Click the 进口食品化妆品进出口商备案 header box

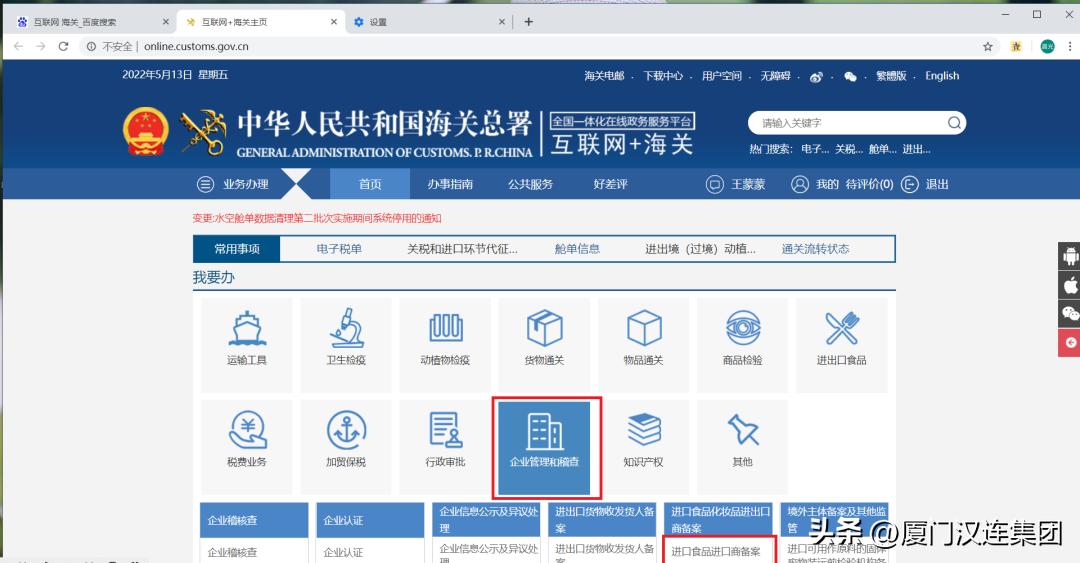[718, 520]
